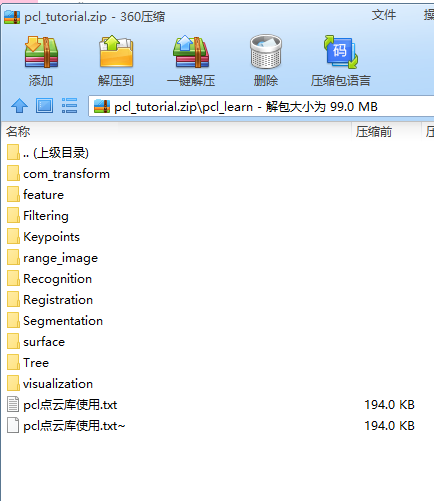Open the 压缩包语言 archive language icon

click(341, 52)
